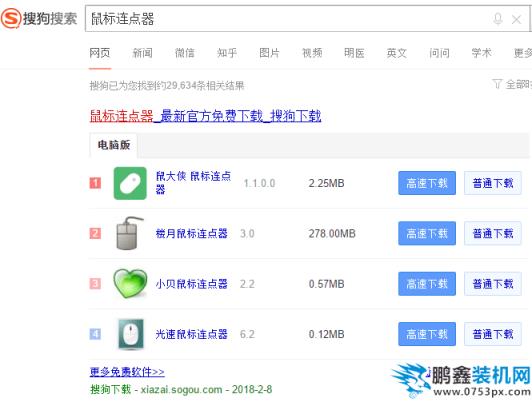The image size is (532, 402).
Task: Click the green 鼠大侠 mouse app icon
Action: [x=130, y=183]
